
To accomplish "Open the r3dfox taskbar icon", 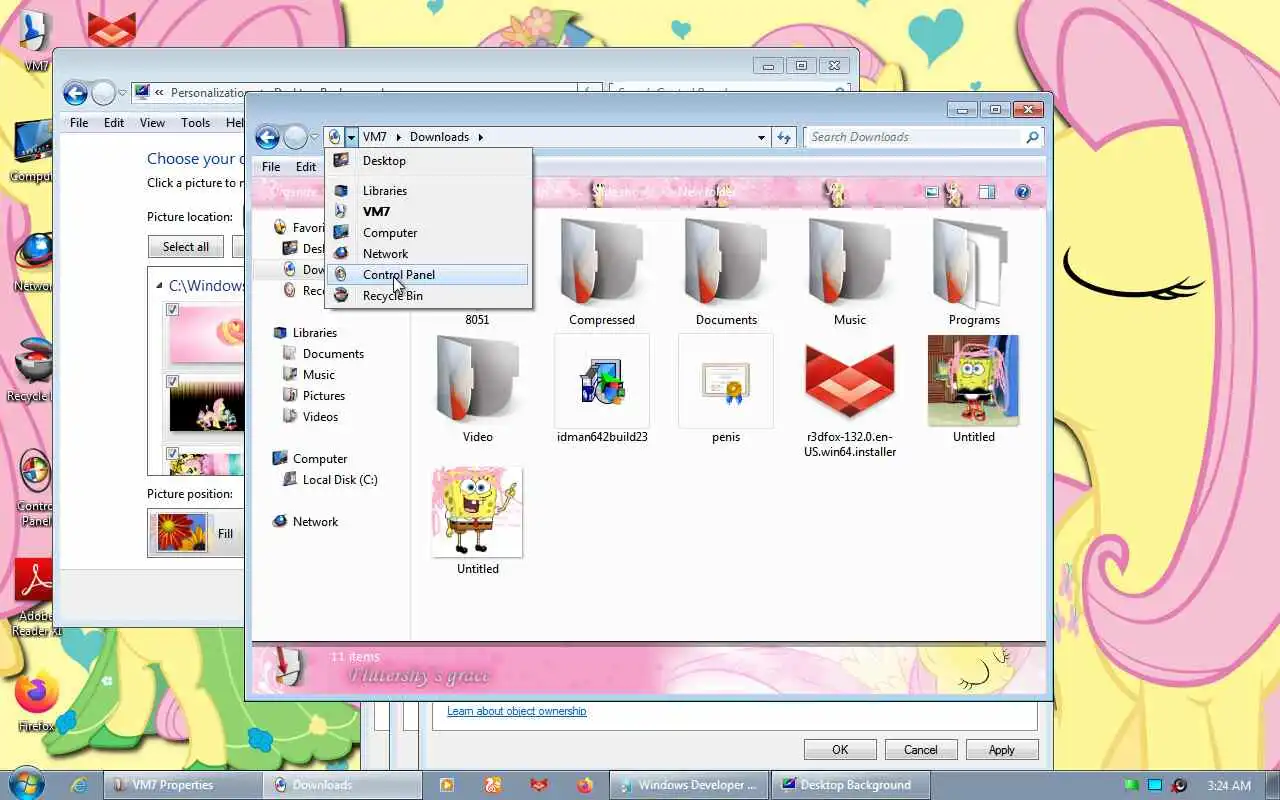I will pyautogui.click(x=539, y=785).
